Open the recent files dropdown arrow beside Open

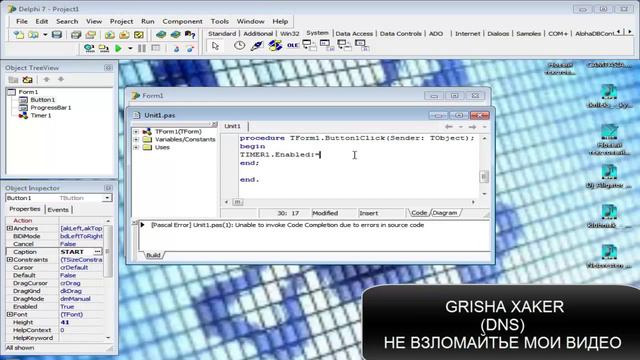tap(45, 35)
